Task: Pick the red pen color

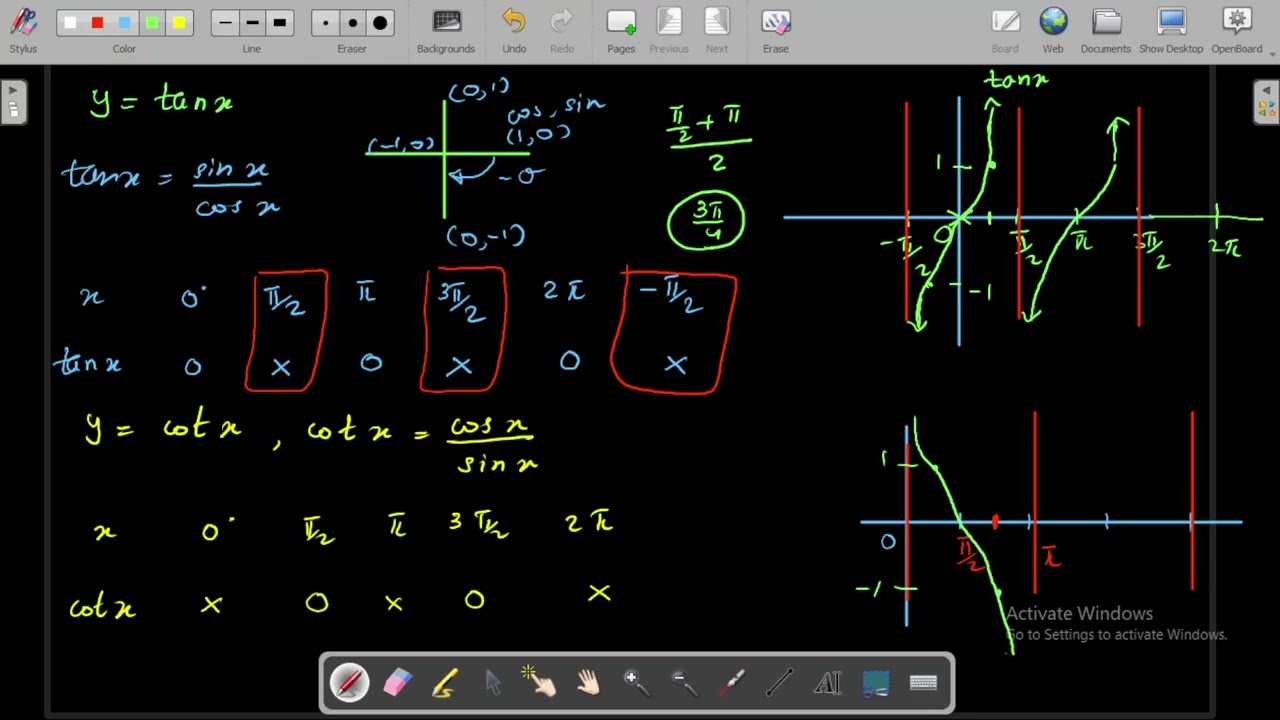Action: click(97, 23)
